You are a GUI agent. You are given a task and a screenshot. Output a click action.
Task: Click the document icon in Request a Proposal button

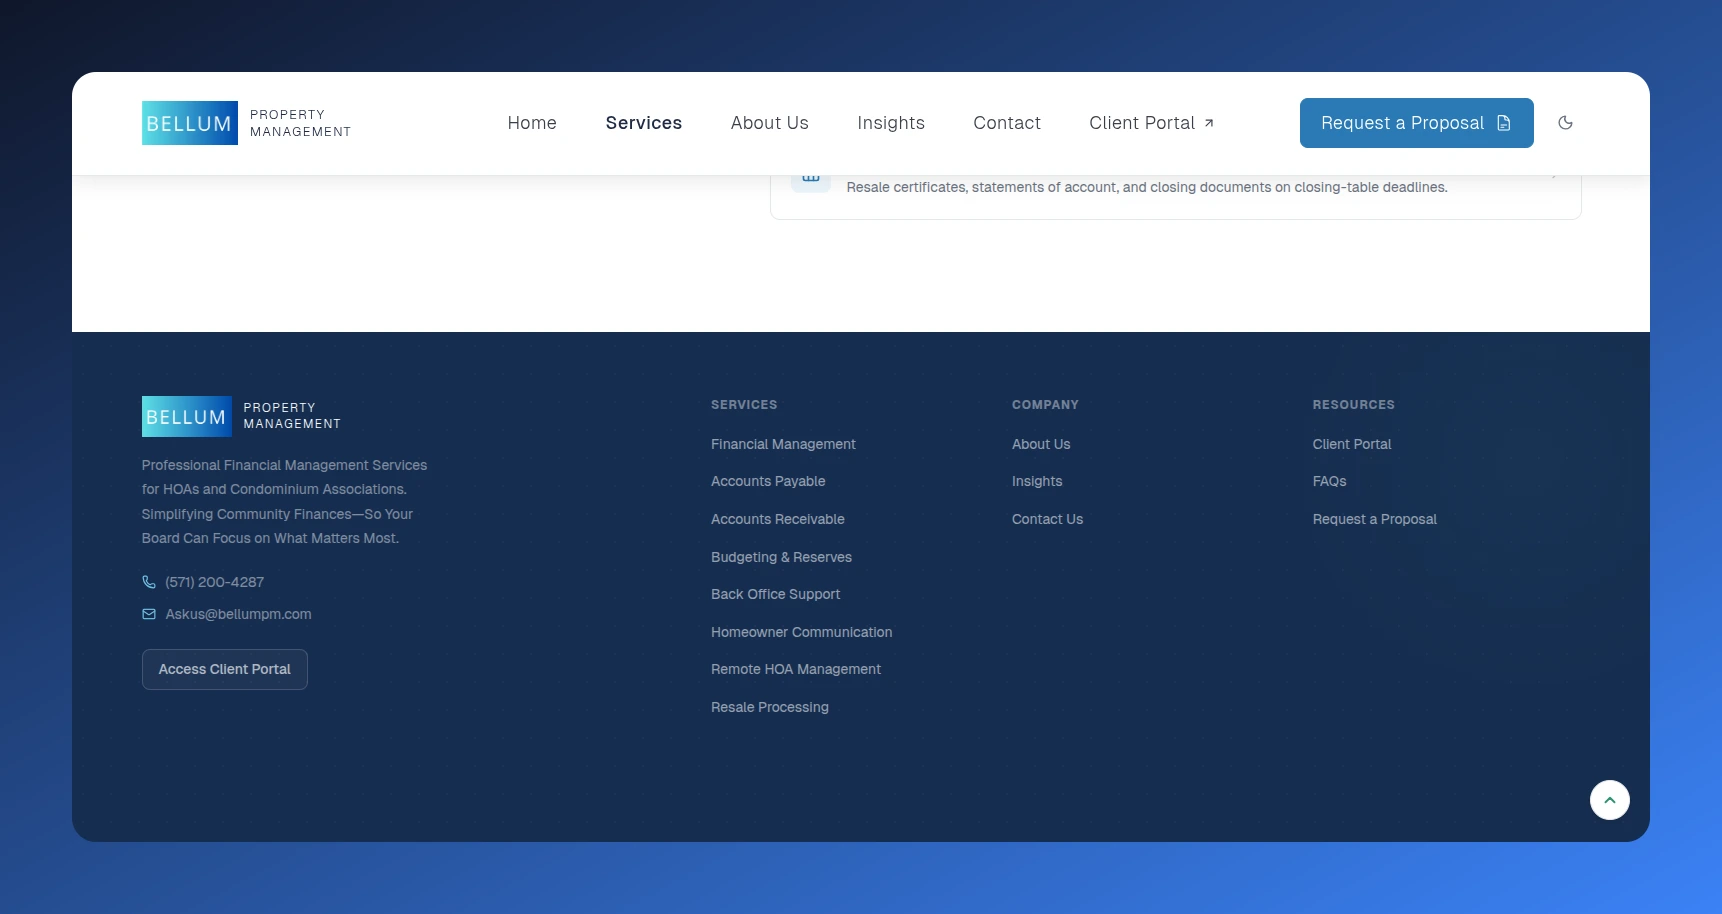tap(1503, 123)
